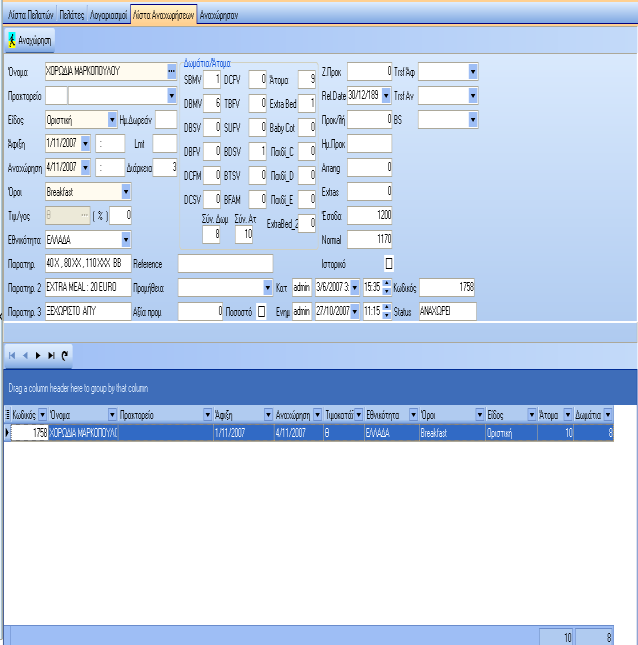This screenshot has width=638, height=645.
Task: Go to last record in navigator
Action: [x=51, y=355]
